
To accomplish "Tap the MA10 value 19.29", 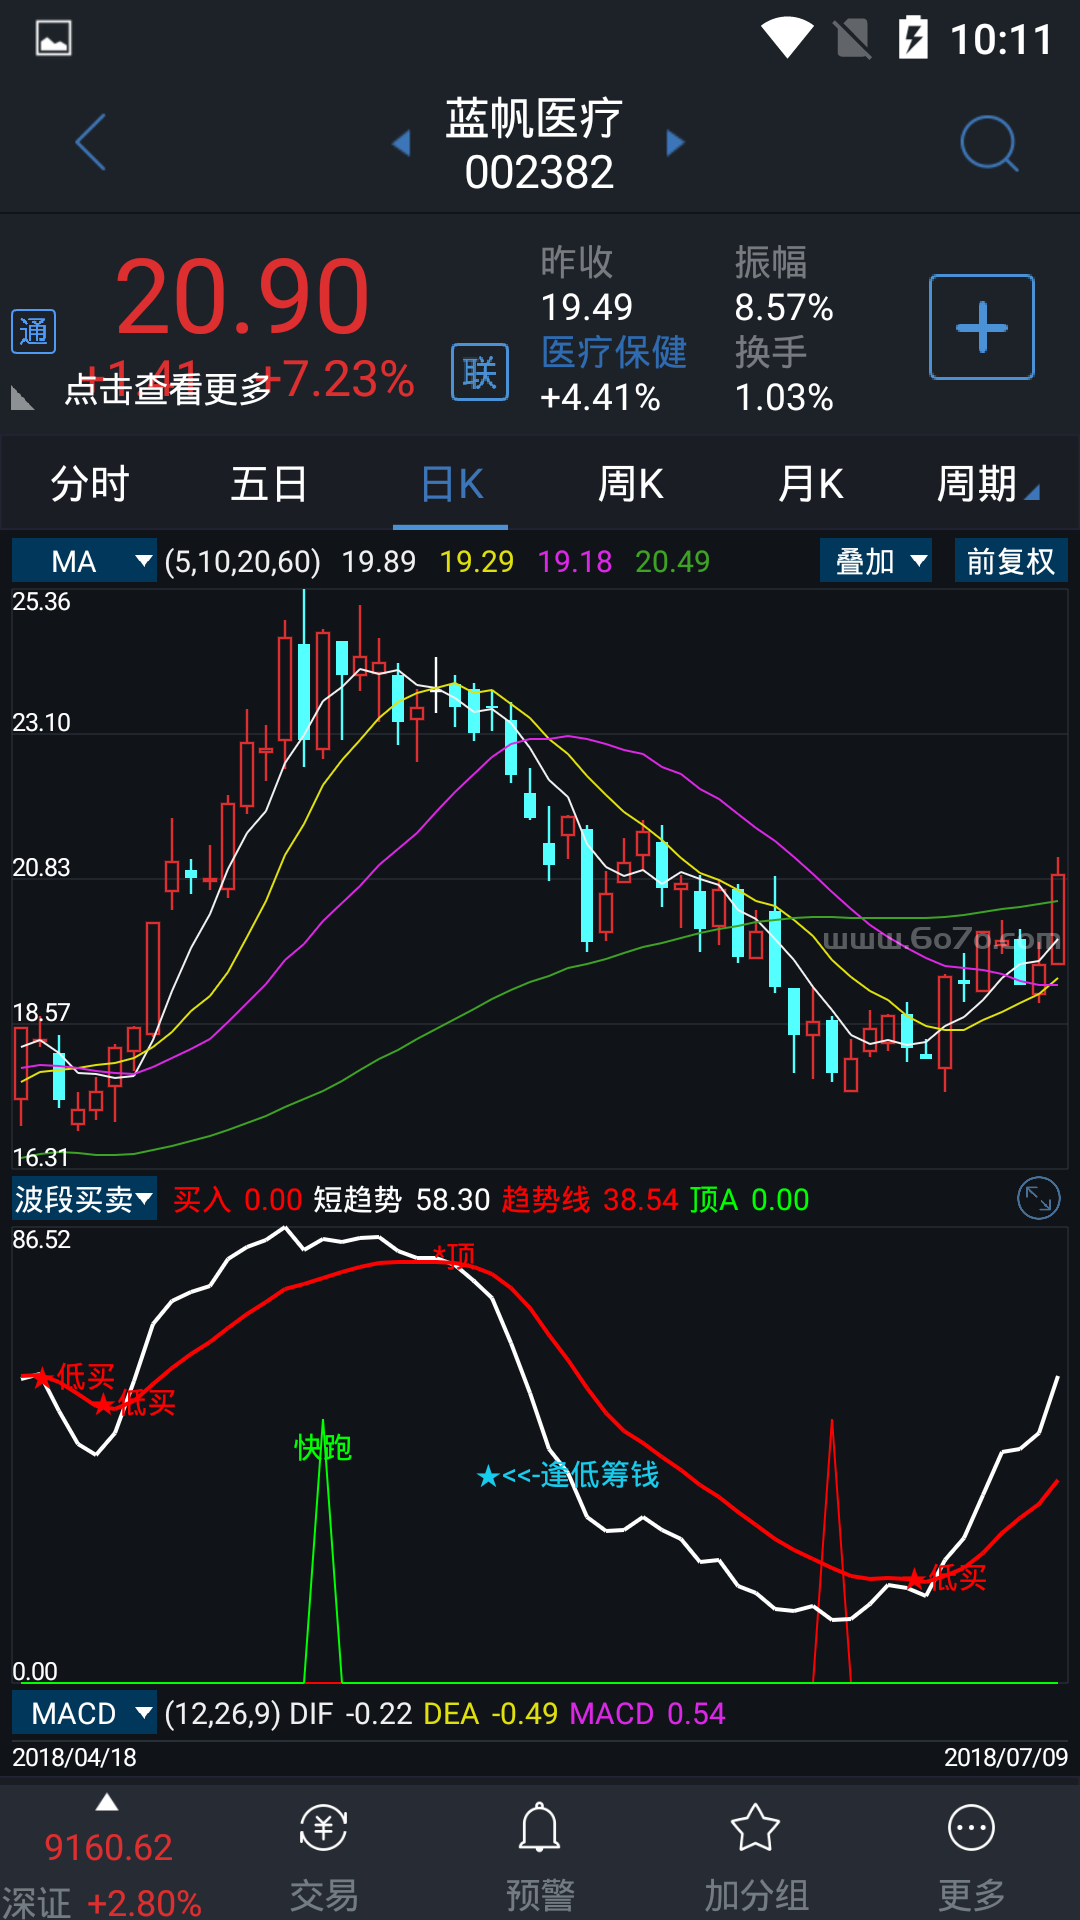I will pyautogui.click(x=477, y=561).
